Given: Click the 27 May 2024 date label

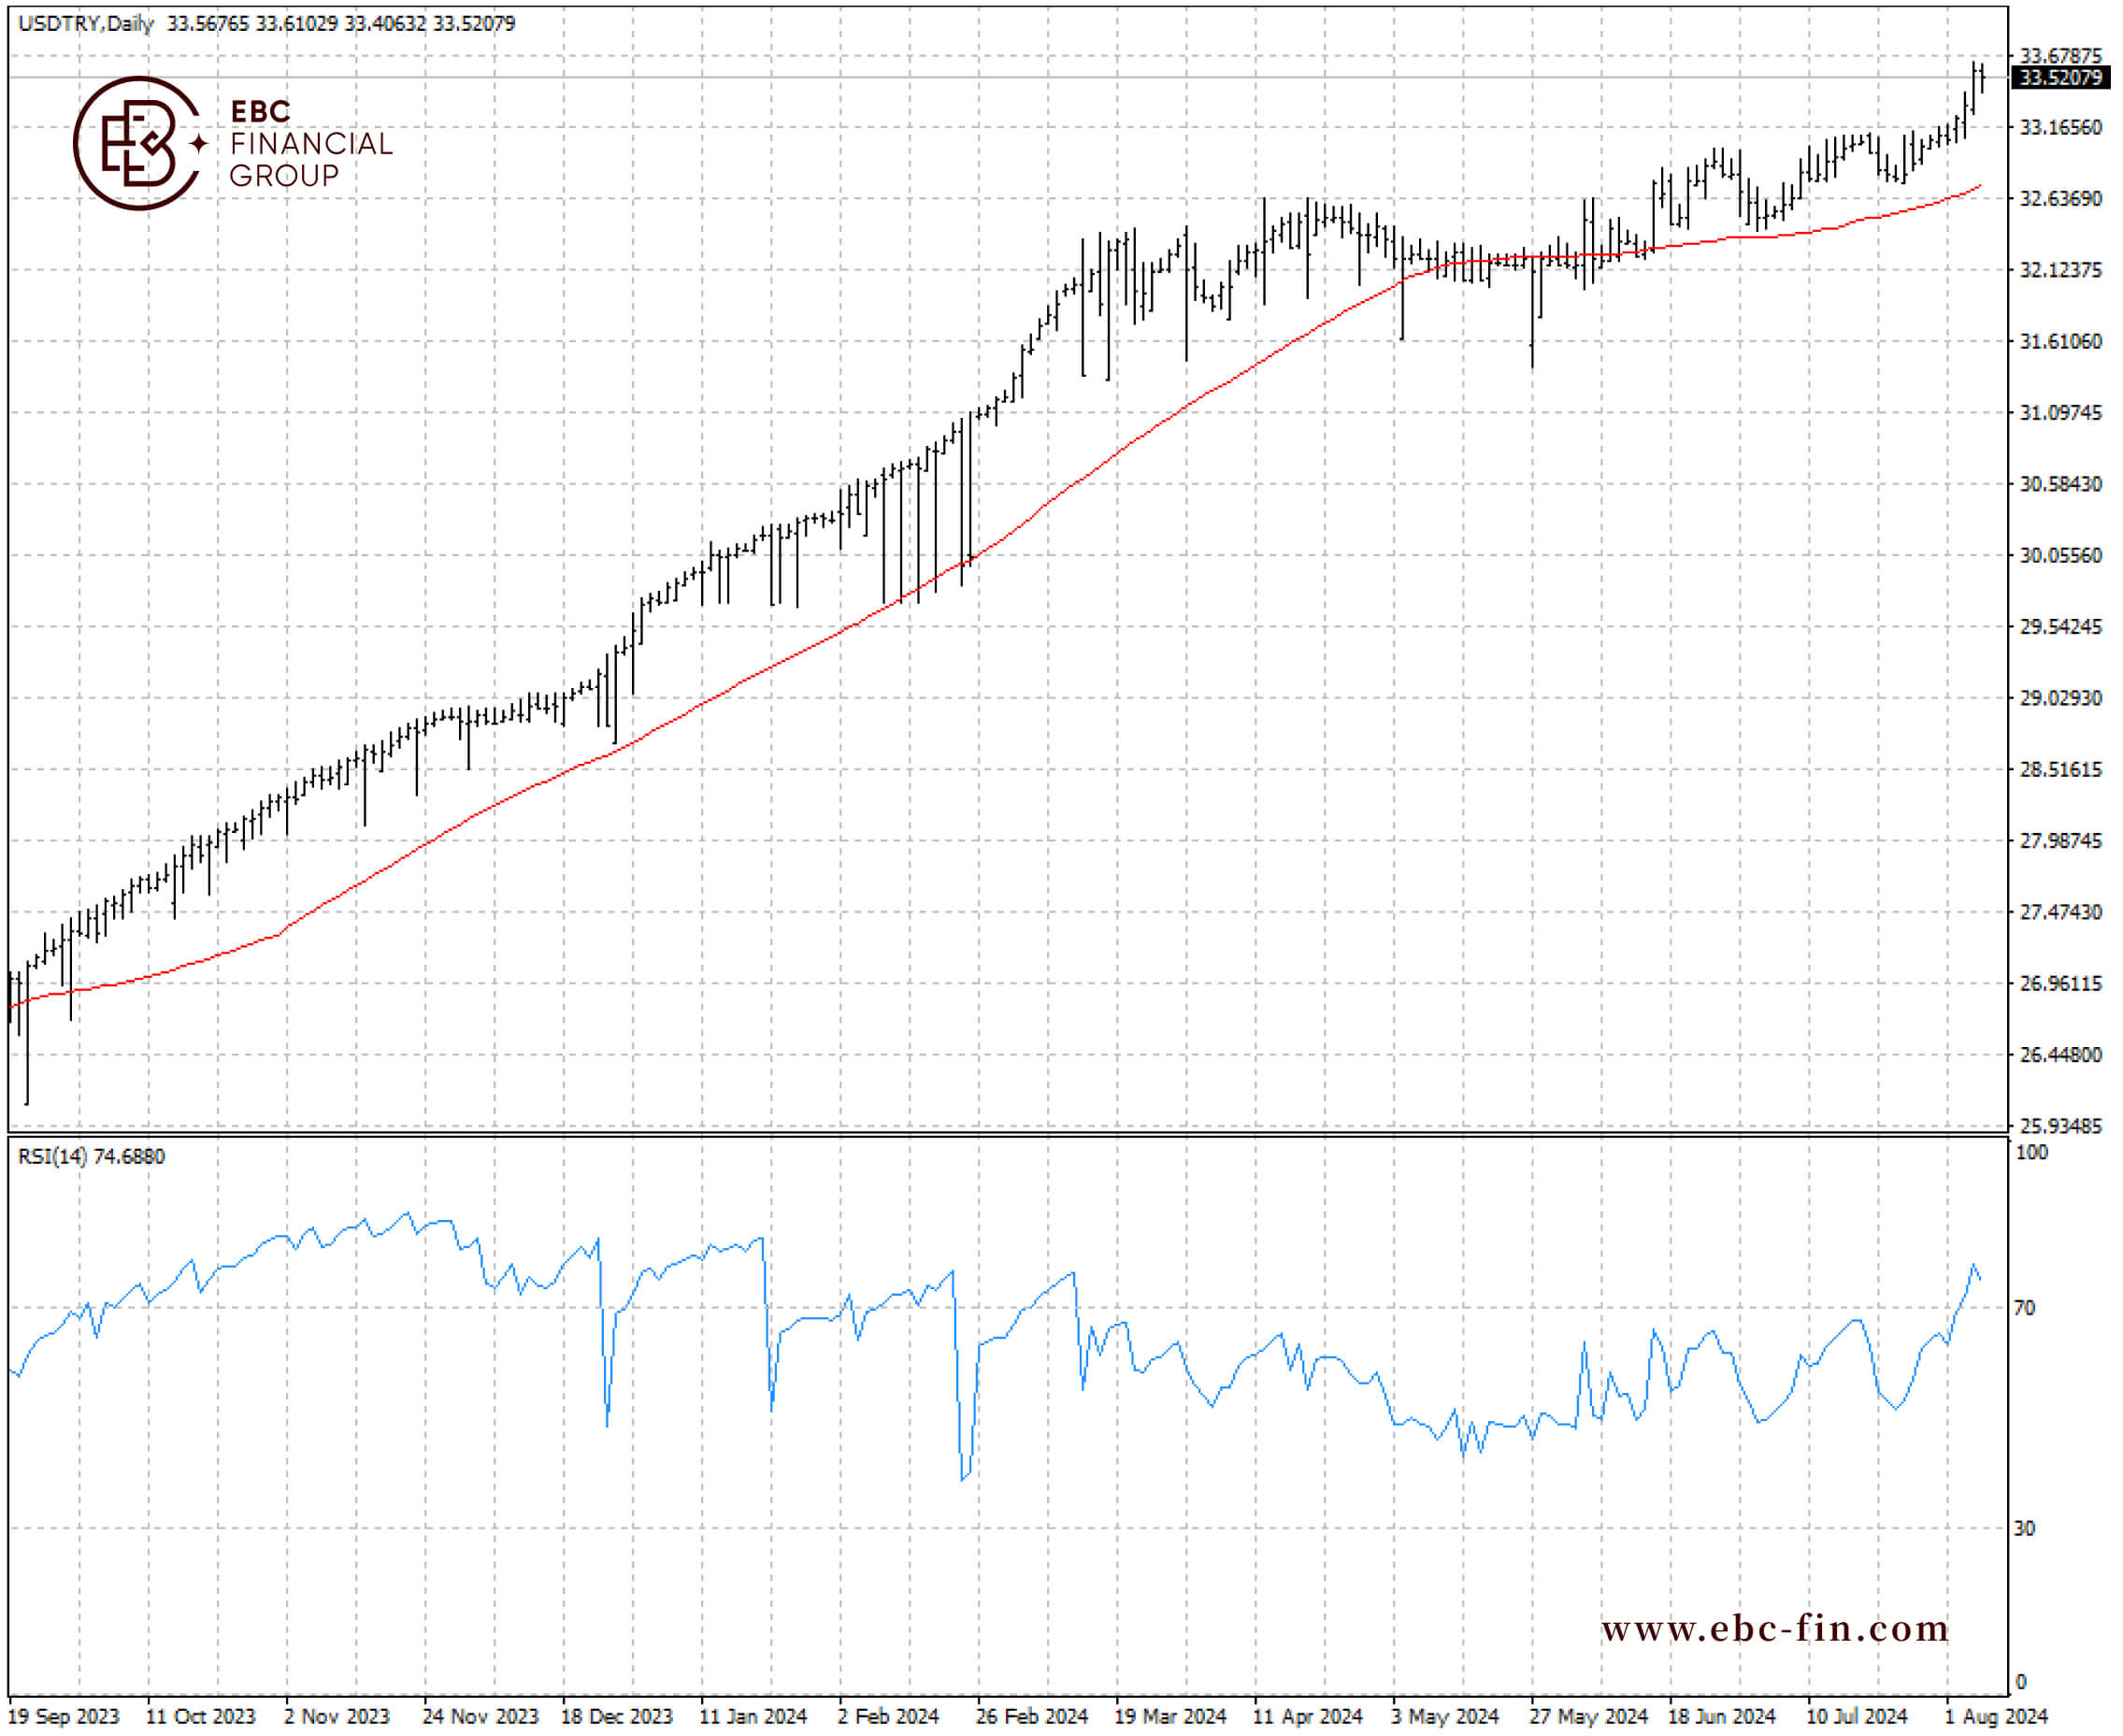Looking at the screenshot, I should pyautogui.click(x=1589, y=1716).
